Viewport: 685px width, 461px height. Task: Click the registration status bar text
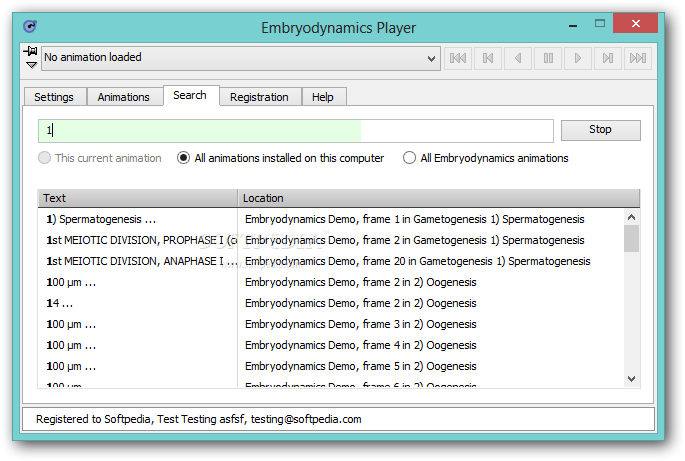click(199, 419)
